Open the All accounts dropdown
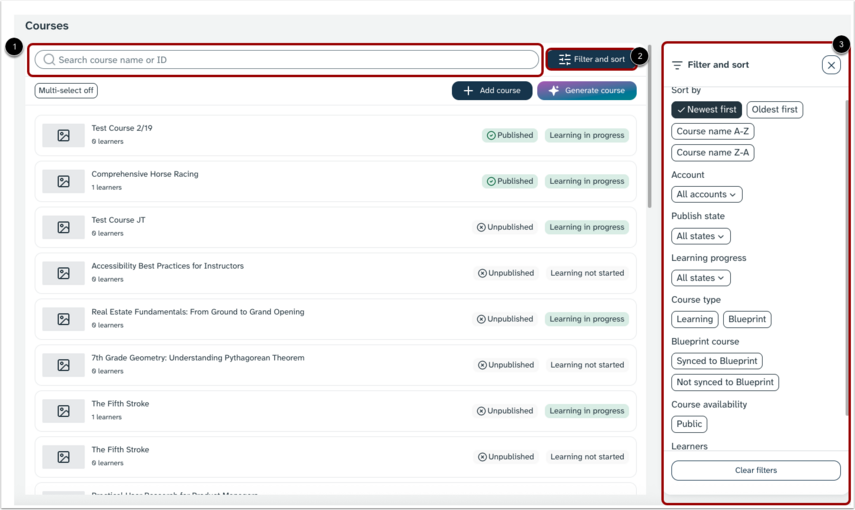Viewport: 855px width, 510px height. pyautogui.click(x=707, y=194)
